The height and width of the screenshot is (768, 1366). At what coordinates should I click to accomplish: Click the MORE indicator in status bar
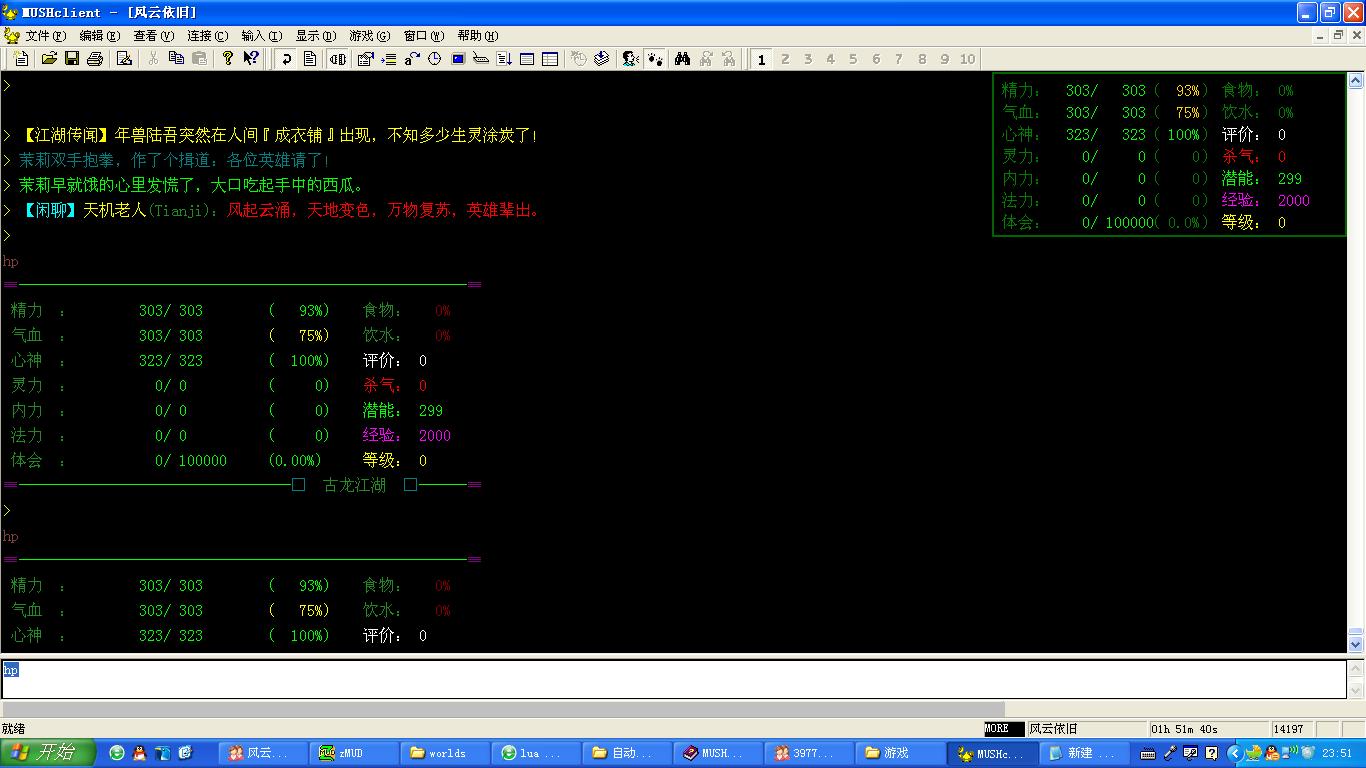click(1004, 728)
